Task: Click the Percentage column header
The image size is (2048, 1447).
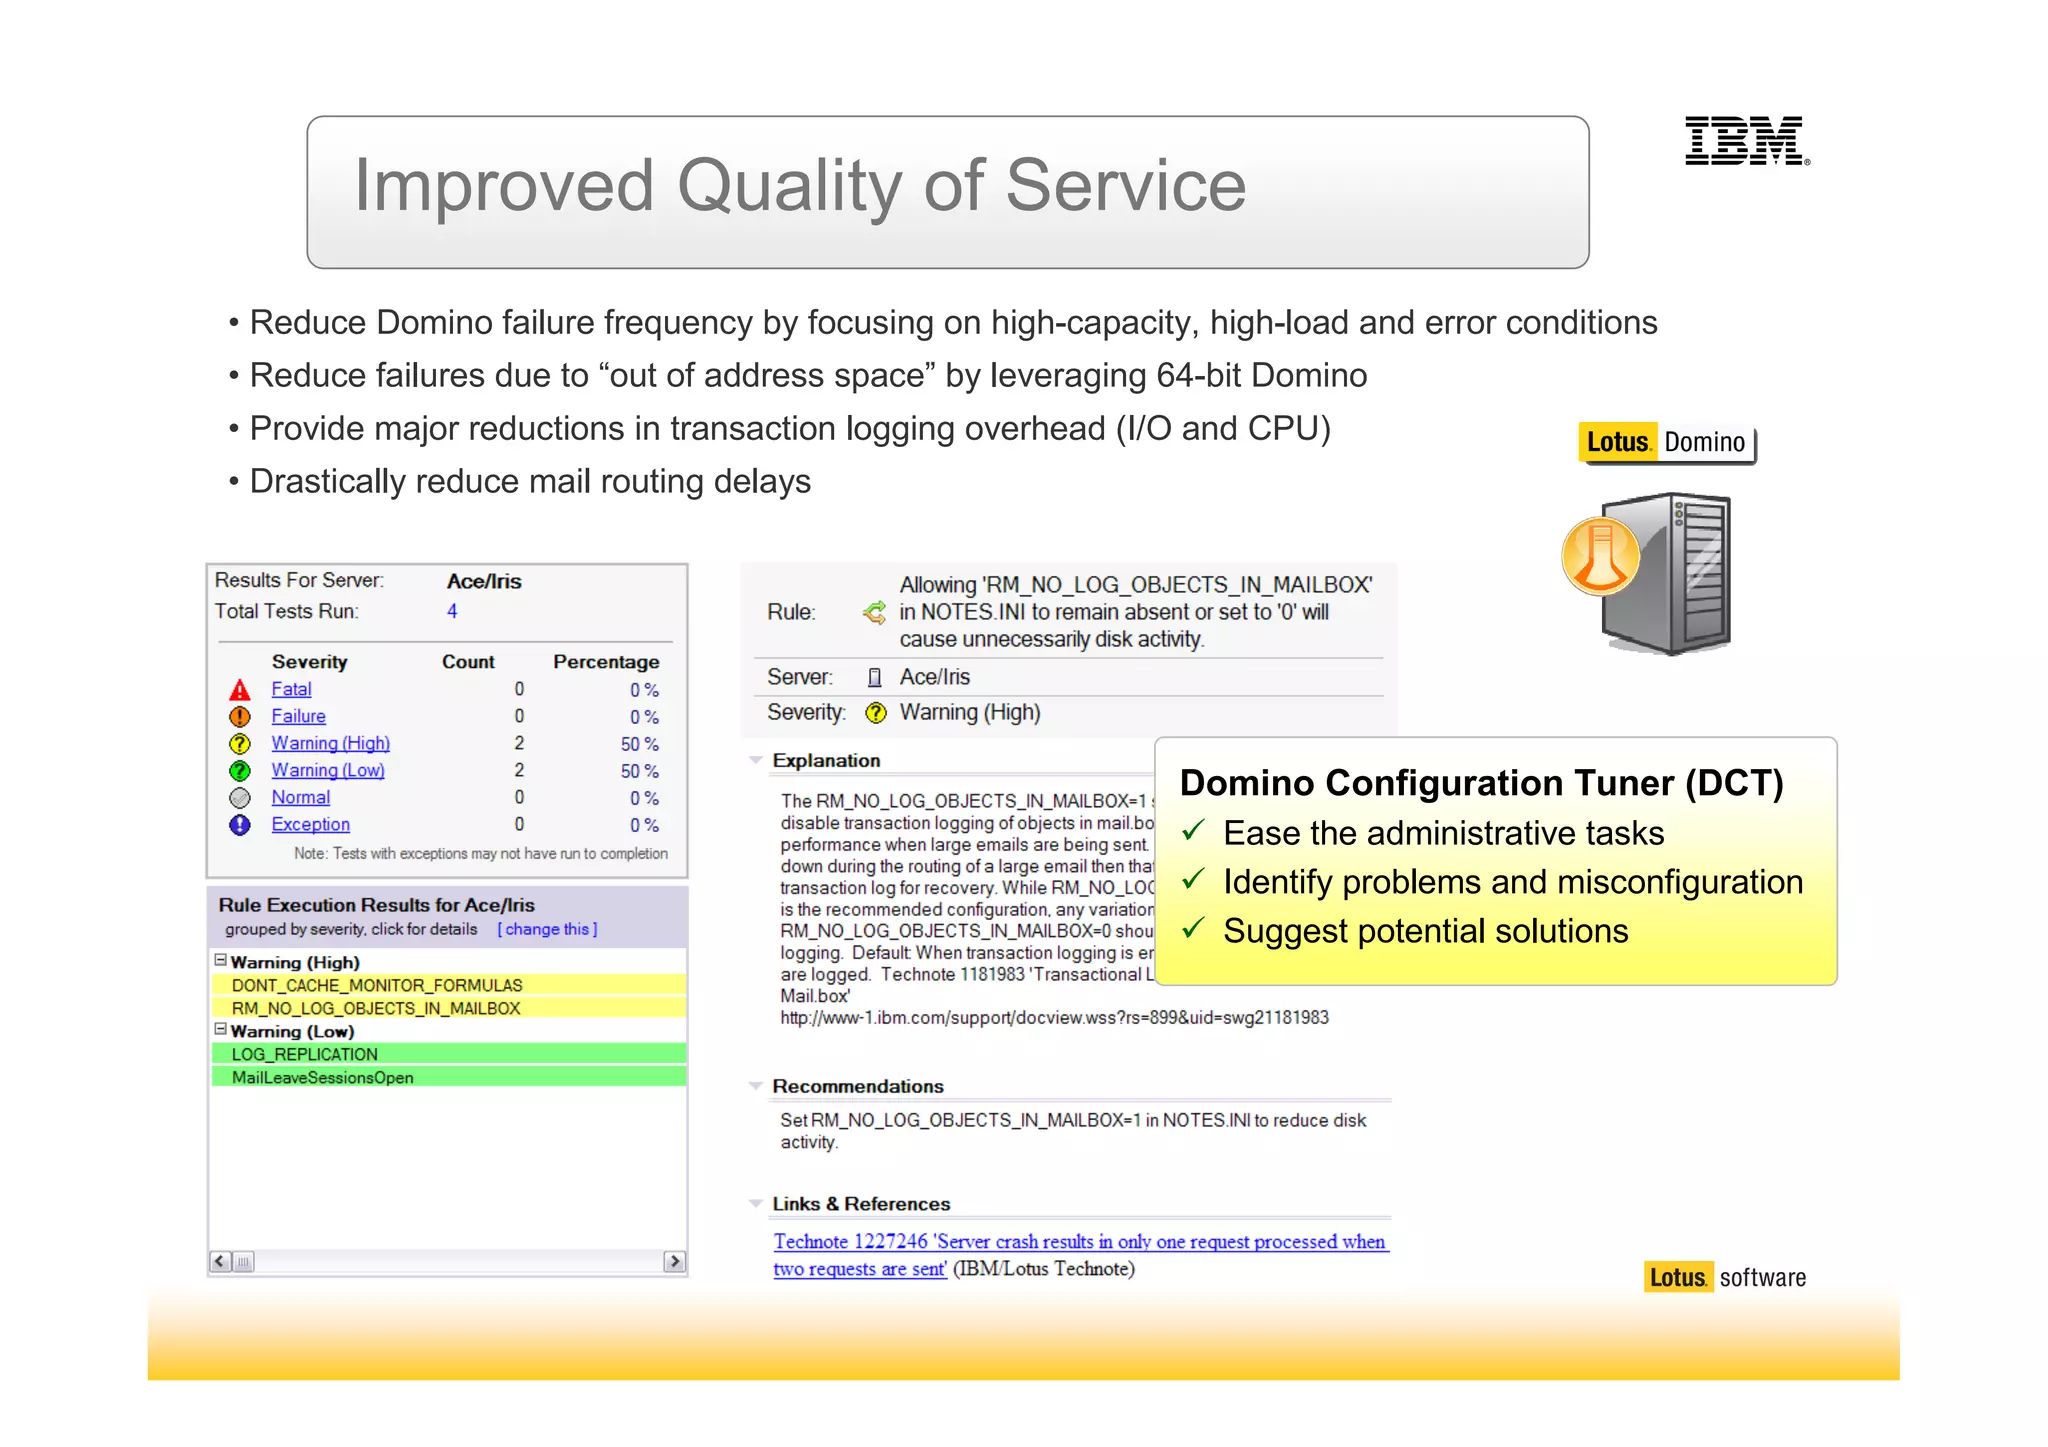Action: pyautogui.click(x=606, y=662)
